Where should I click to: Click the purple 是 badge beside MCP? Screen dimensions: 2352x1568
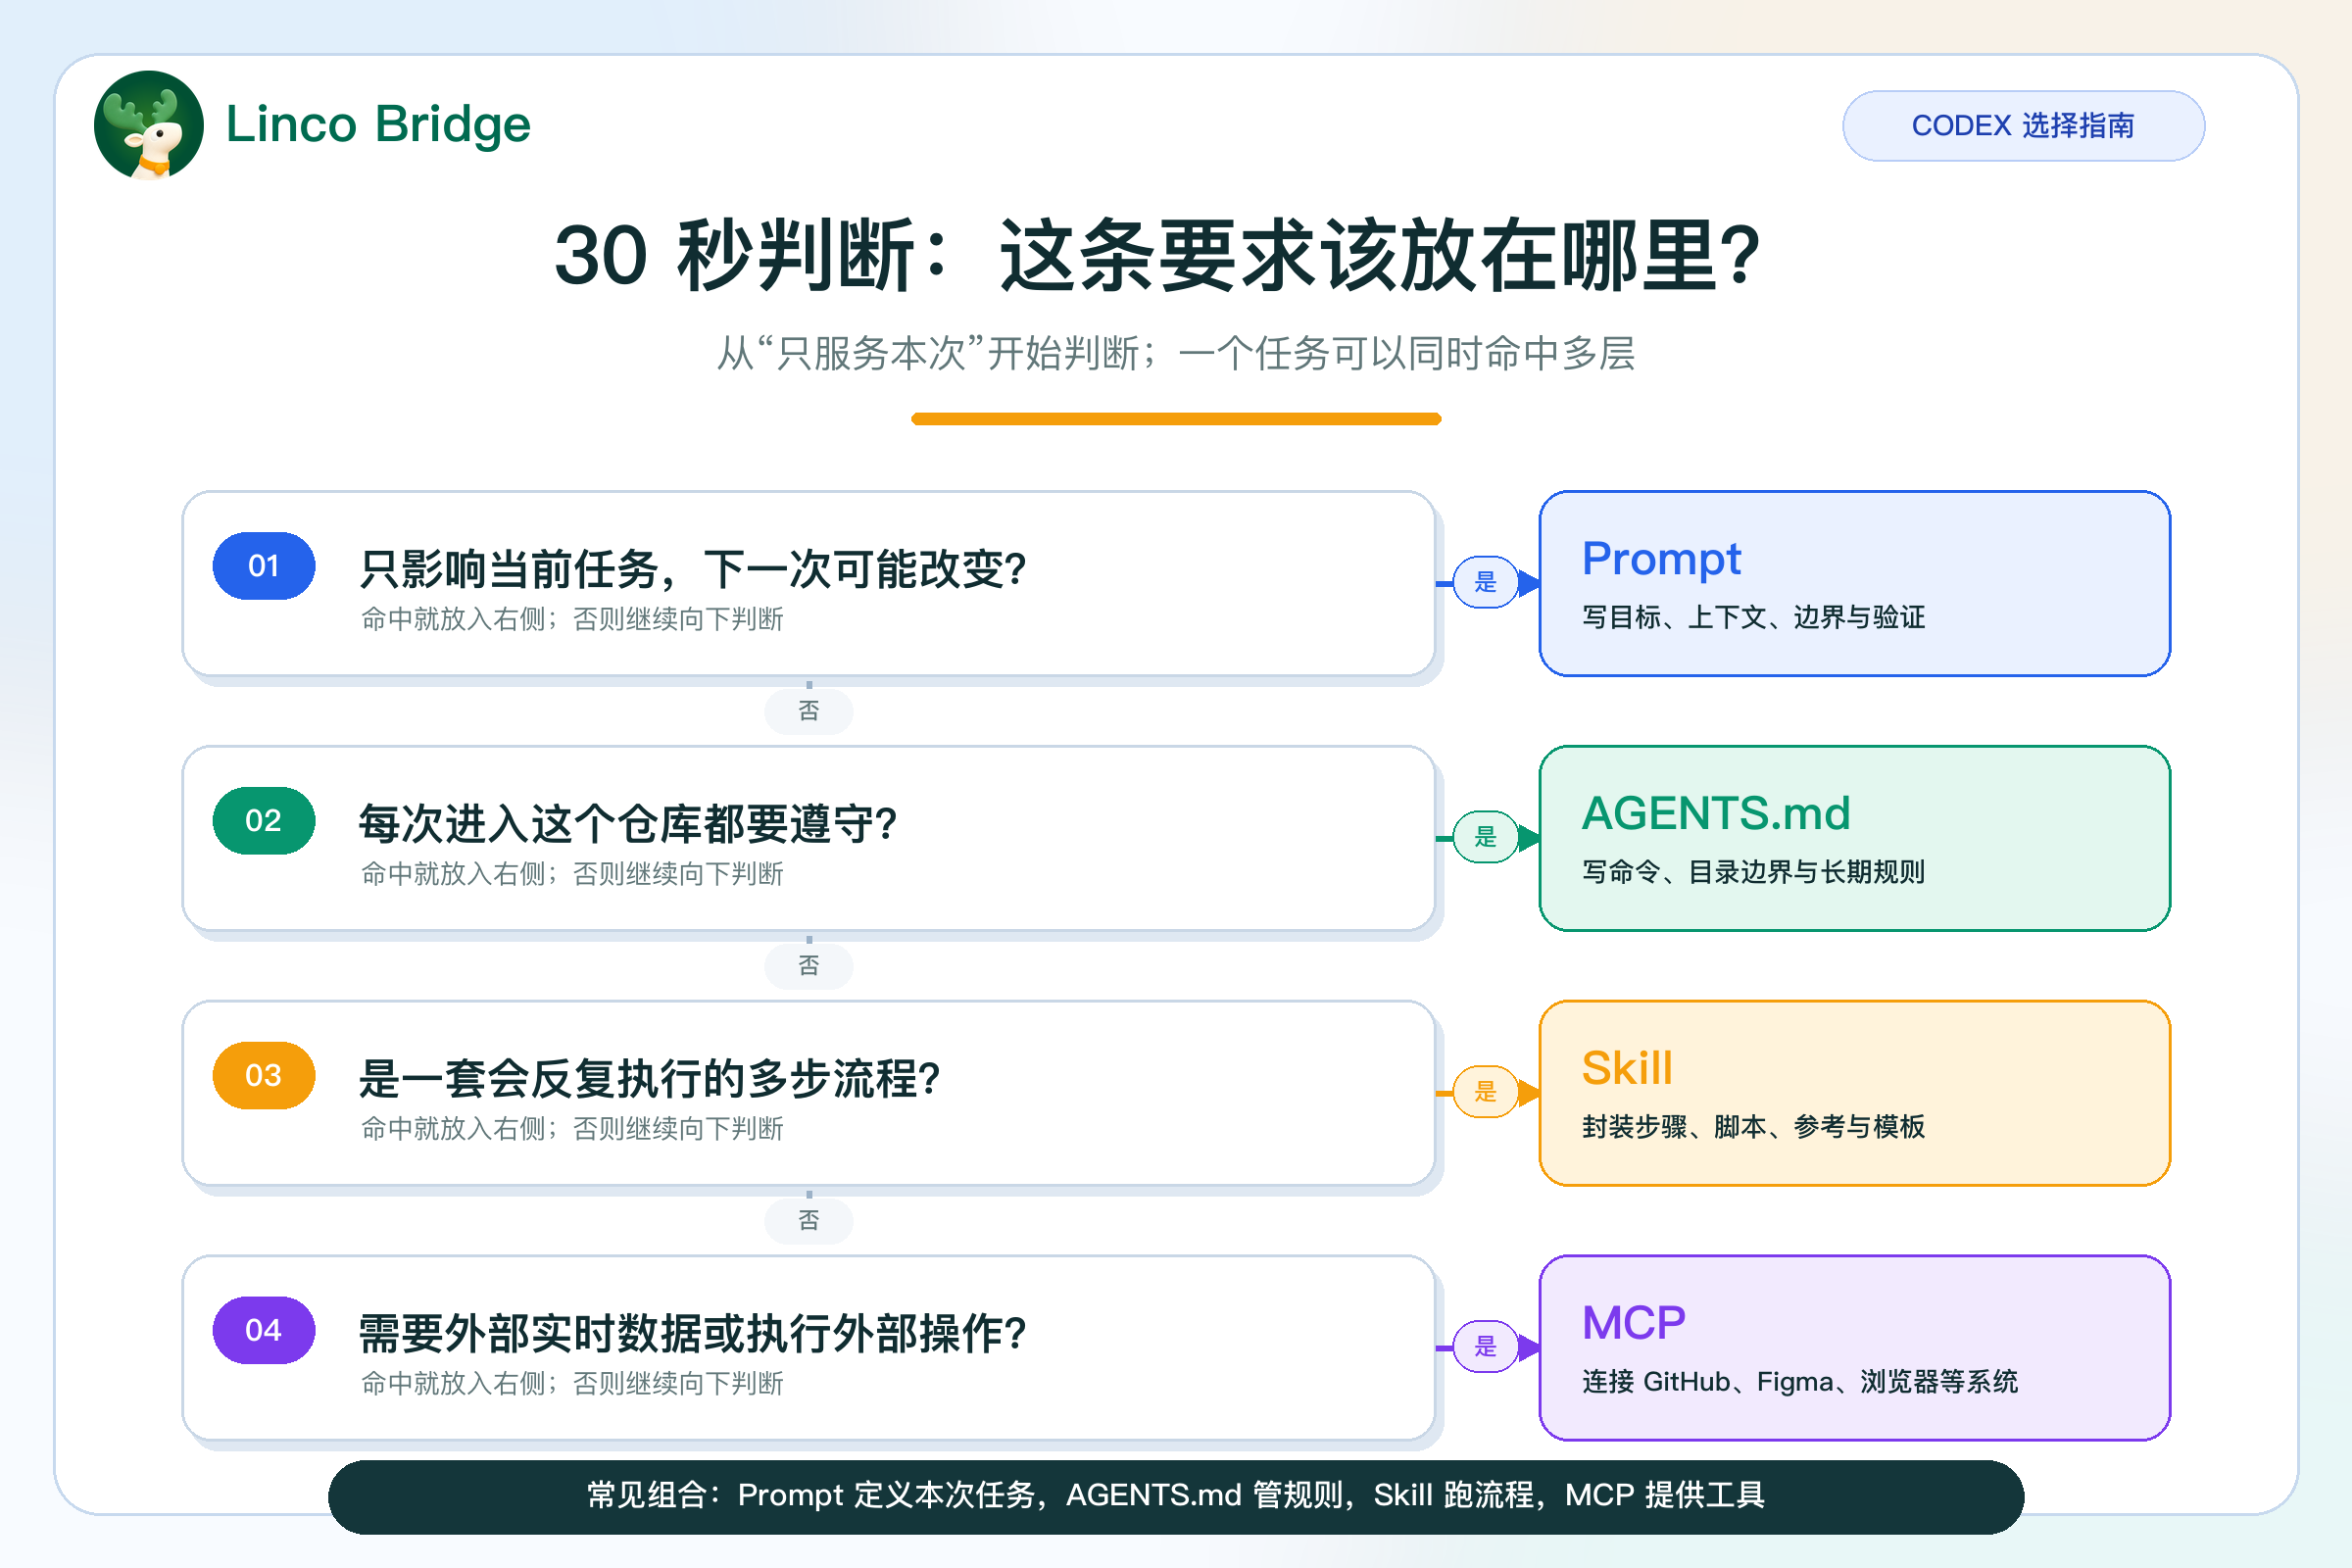[x=1486, y=1347]
